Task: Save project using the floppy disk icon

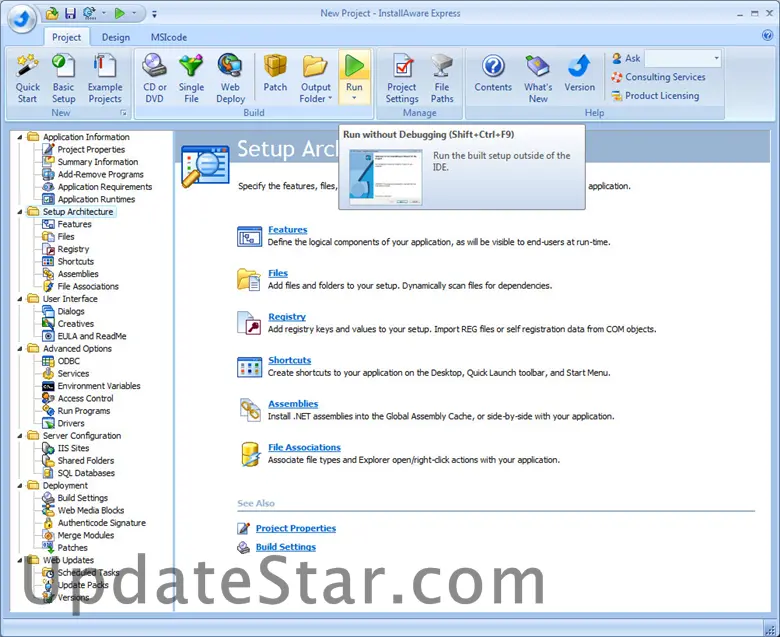Action: coord(70,13)
